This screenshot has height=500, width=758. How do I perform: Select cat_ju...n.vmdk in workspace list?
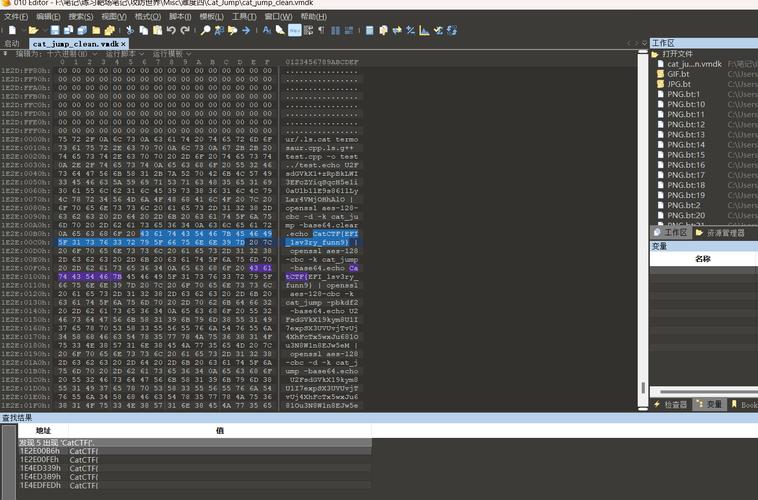coord(694,64)
